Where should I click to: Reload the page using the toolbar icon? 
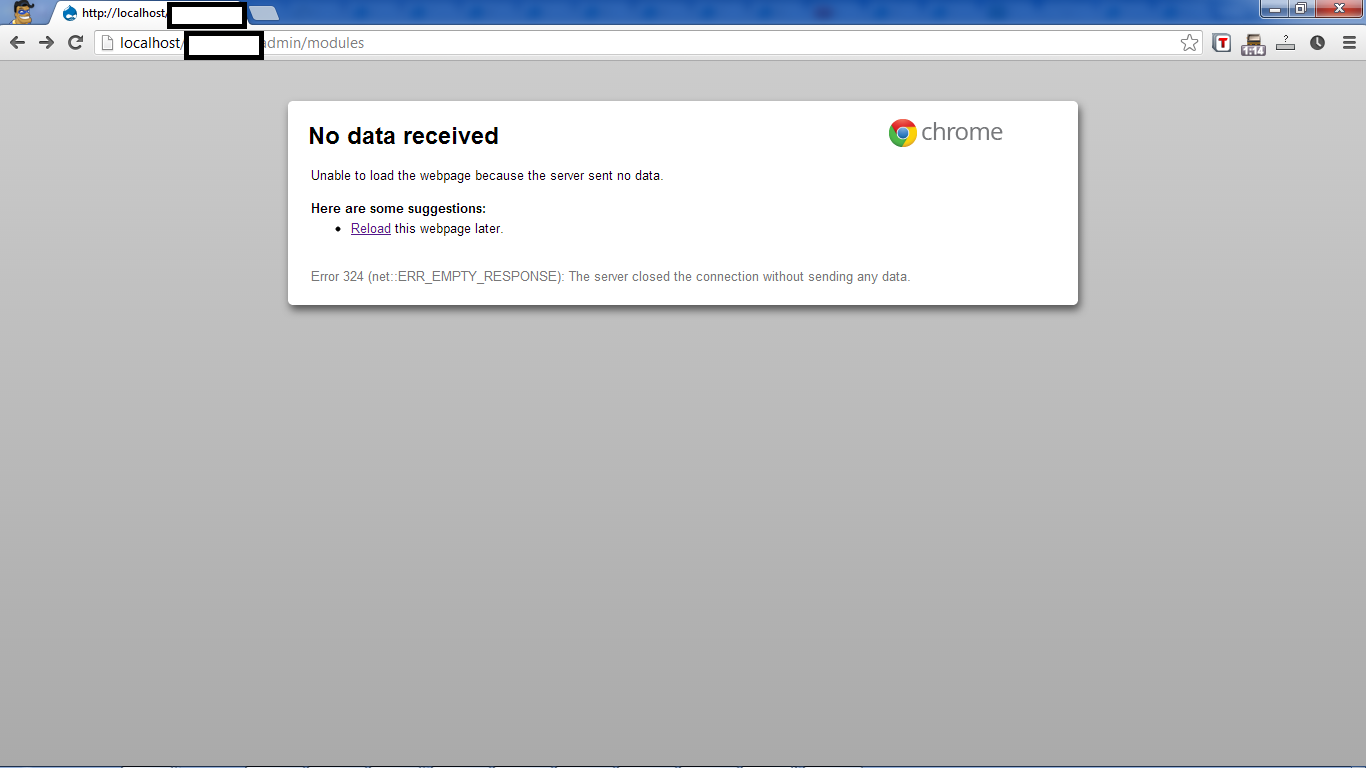point(75,42)
